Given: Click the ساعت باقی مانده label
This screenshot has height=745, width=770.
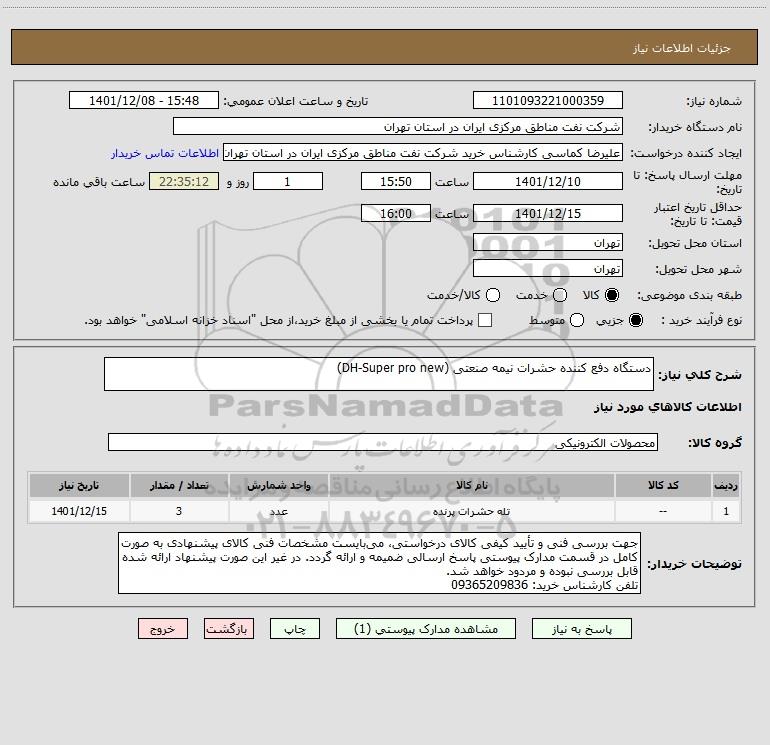Looking at the screenshot, I should tap(99, 182).
